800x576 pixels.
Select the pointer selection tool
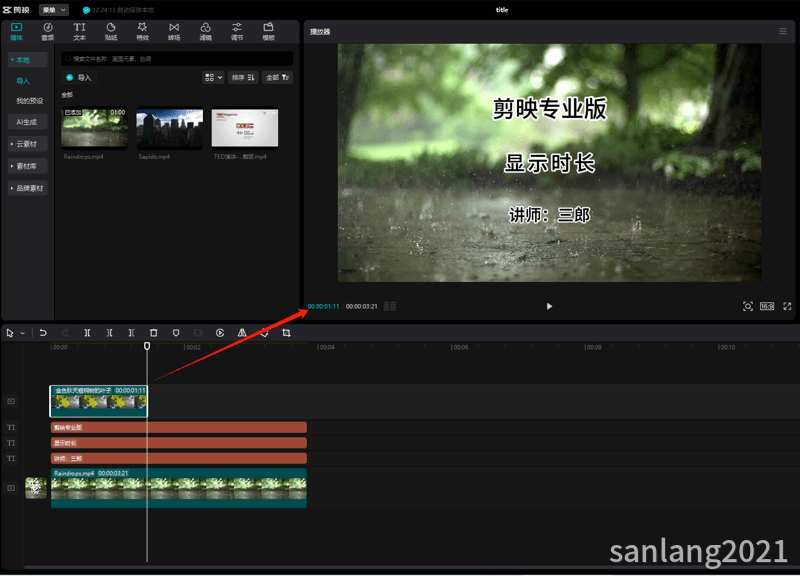(x=10, y=333)
